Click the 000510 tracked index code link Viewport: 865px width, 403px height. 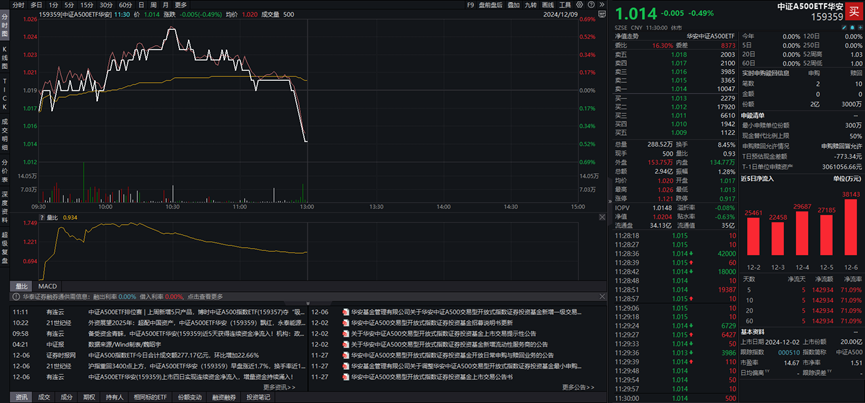787,352
